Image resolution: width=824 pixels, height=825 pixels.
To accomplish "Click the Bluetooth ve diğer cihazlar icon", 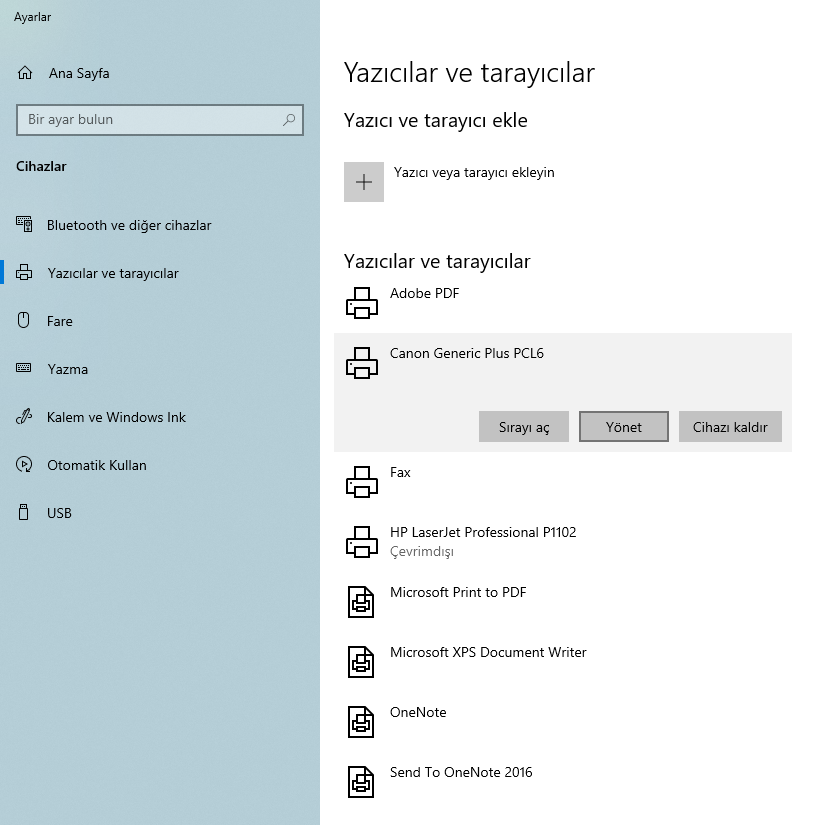I will click(24, 225).
